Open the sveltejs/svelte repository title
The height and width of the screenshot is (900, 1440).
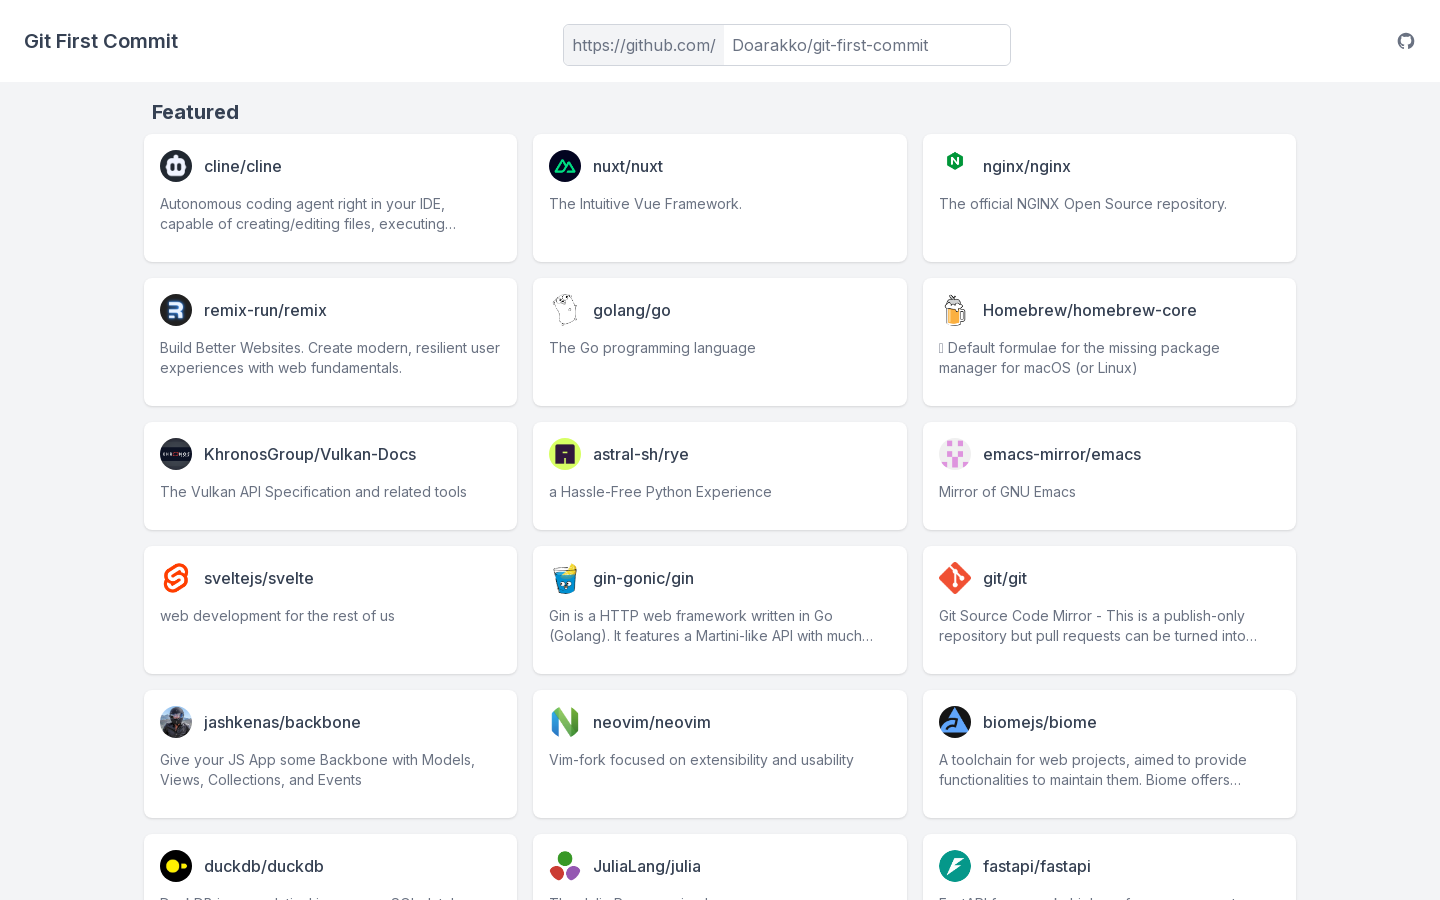[x=259, y=578]
